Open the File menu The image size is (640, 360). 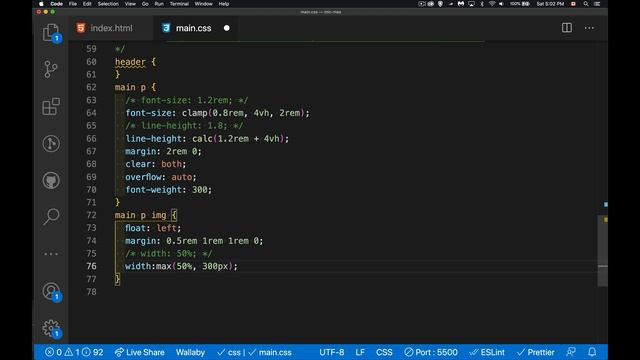[73, 4]
